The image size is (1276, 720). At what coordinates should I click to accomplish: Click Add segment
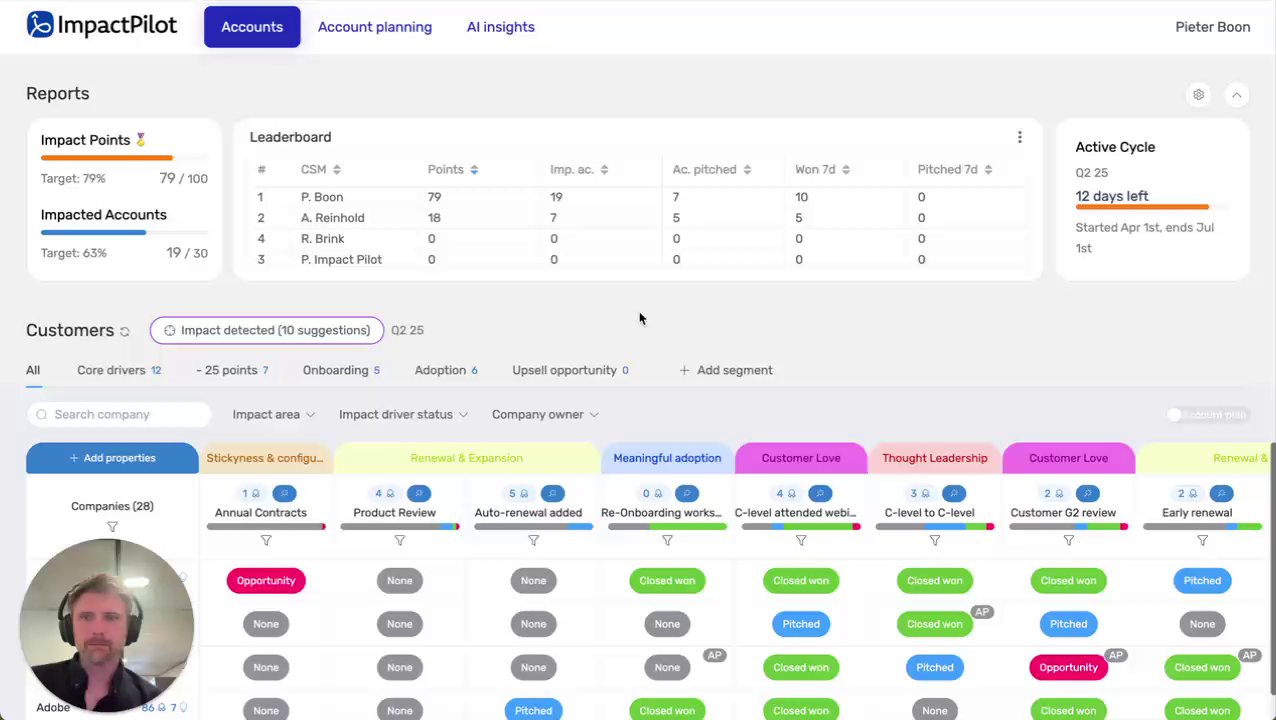pos(726,370)
